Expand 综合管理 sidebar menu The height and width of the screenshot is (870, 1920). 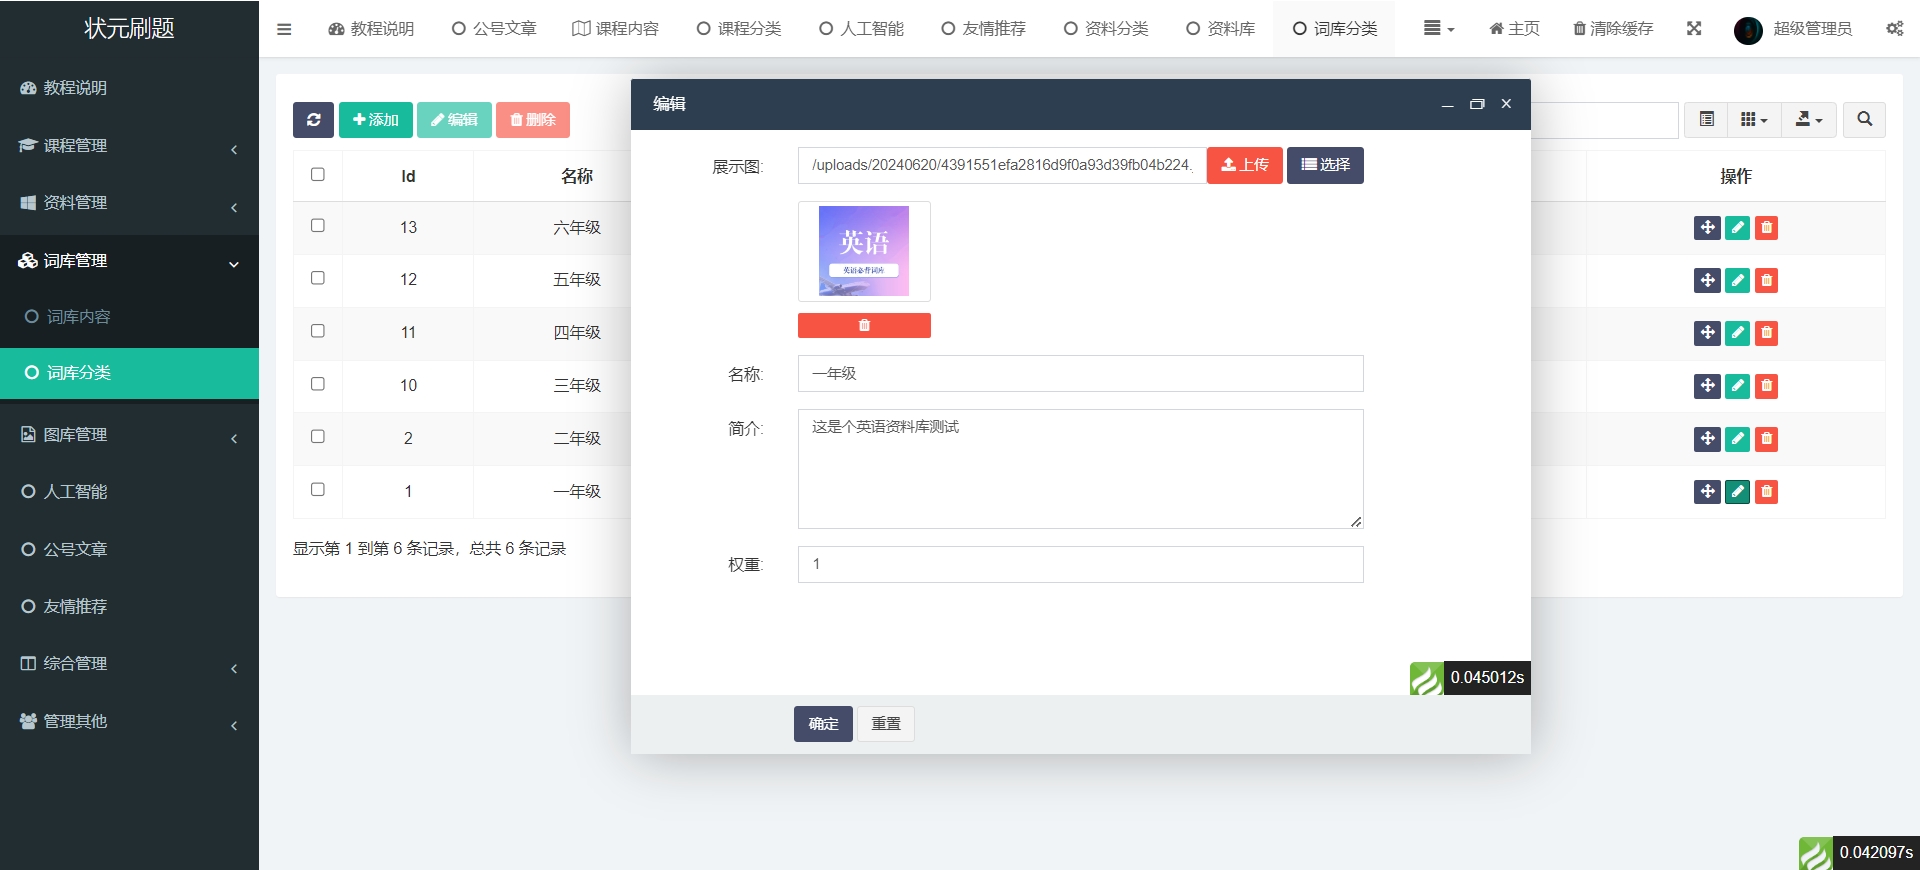point(129,664)
